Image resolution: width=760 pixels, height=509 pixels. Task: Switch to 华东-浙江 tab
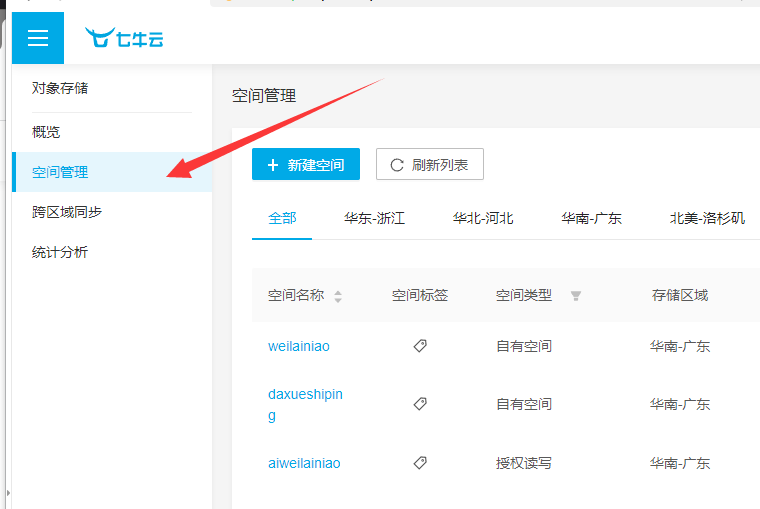coord(375,218)
